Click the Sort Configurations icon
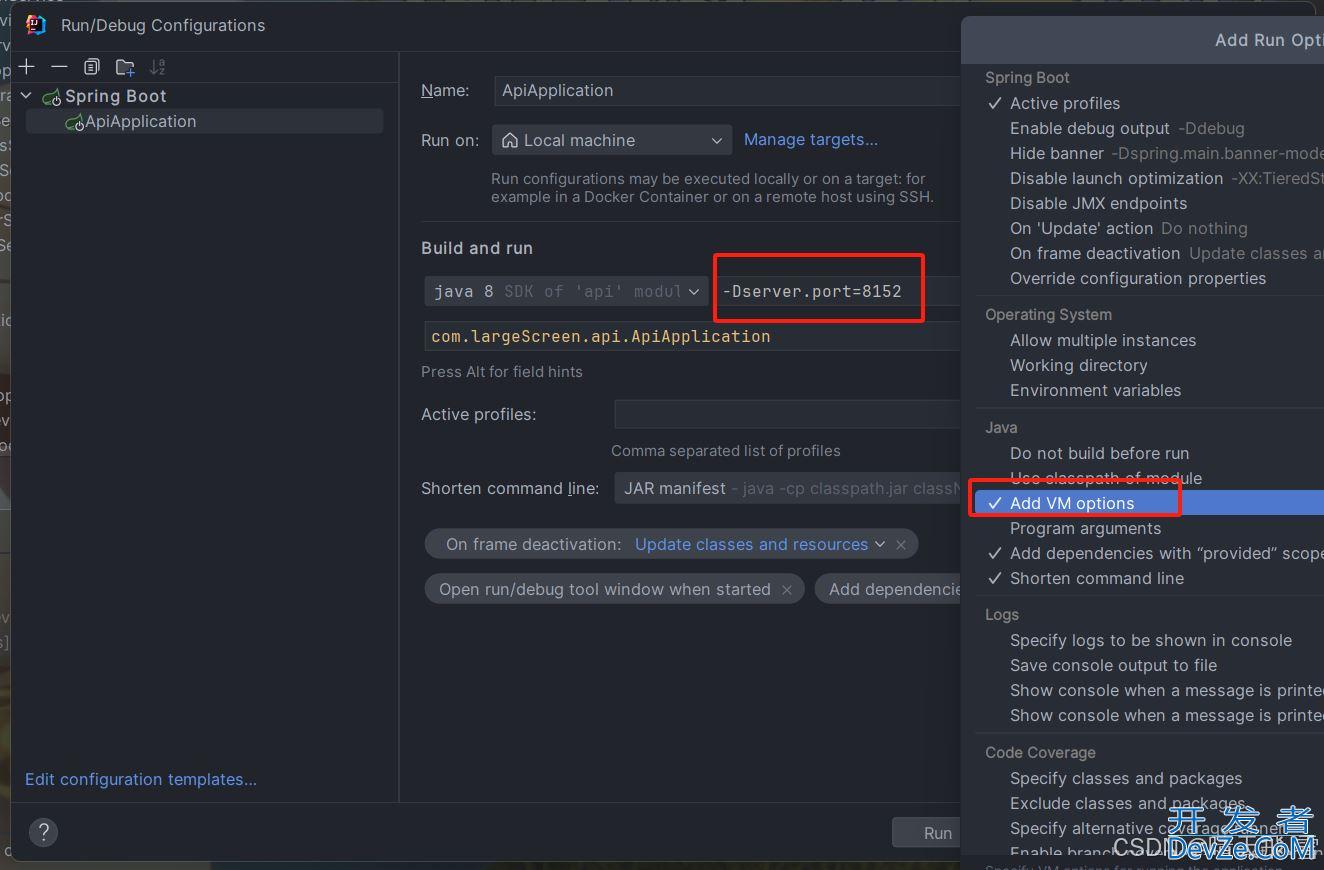The width and height of the screenshot is (1324, 870). tap(157, 67)
